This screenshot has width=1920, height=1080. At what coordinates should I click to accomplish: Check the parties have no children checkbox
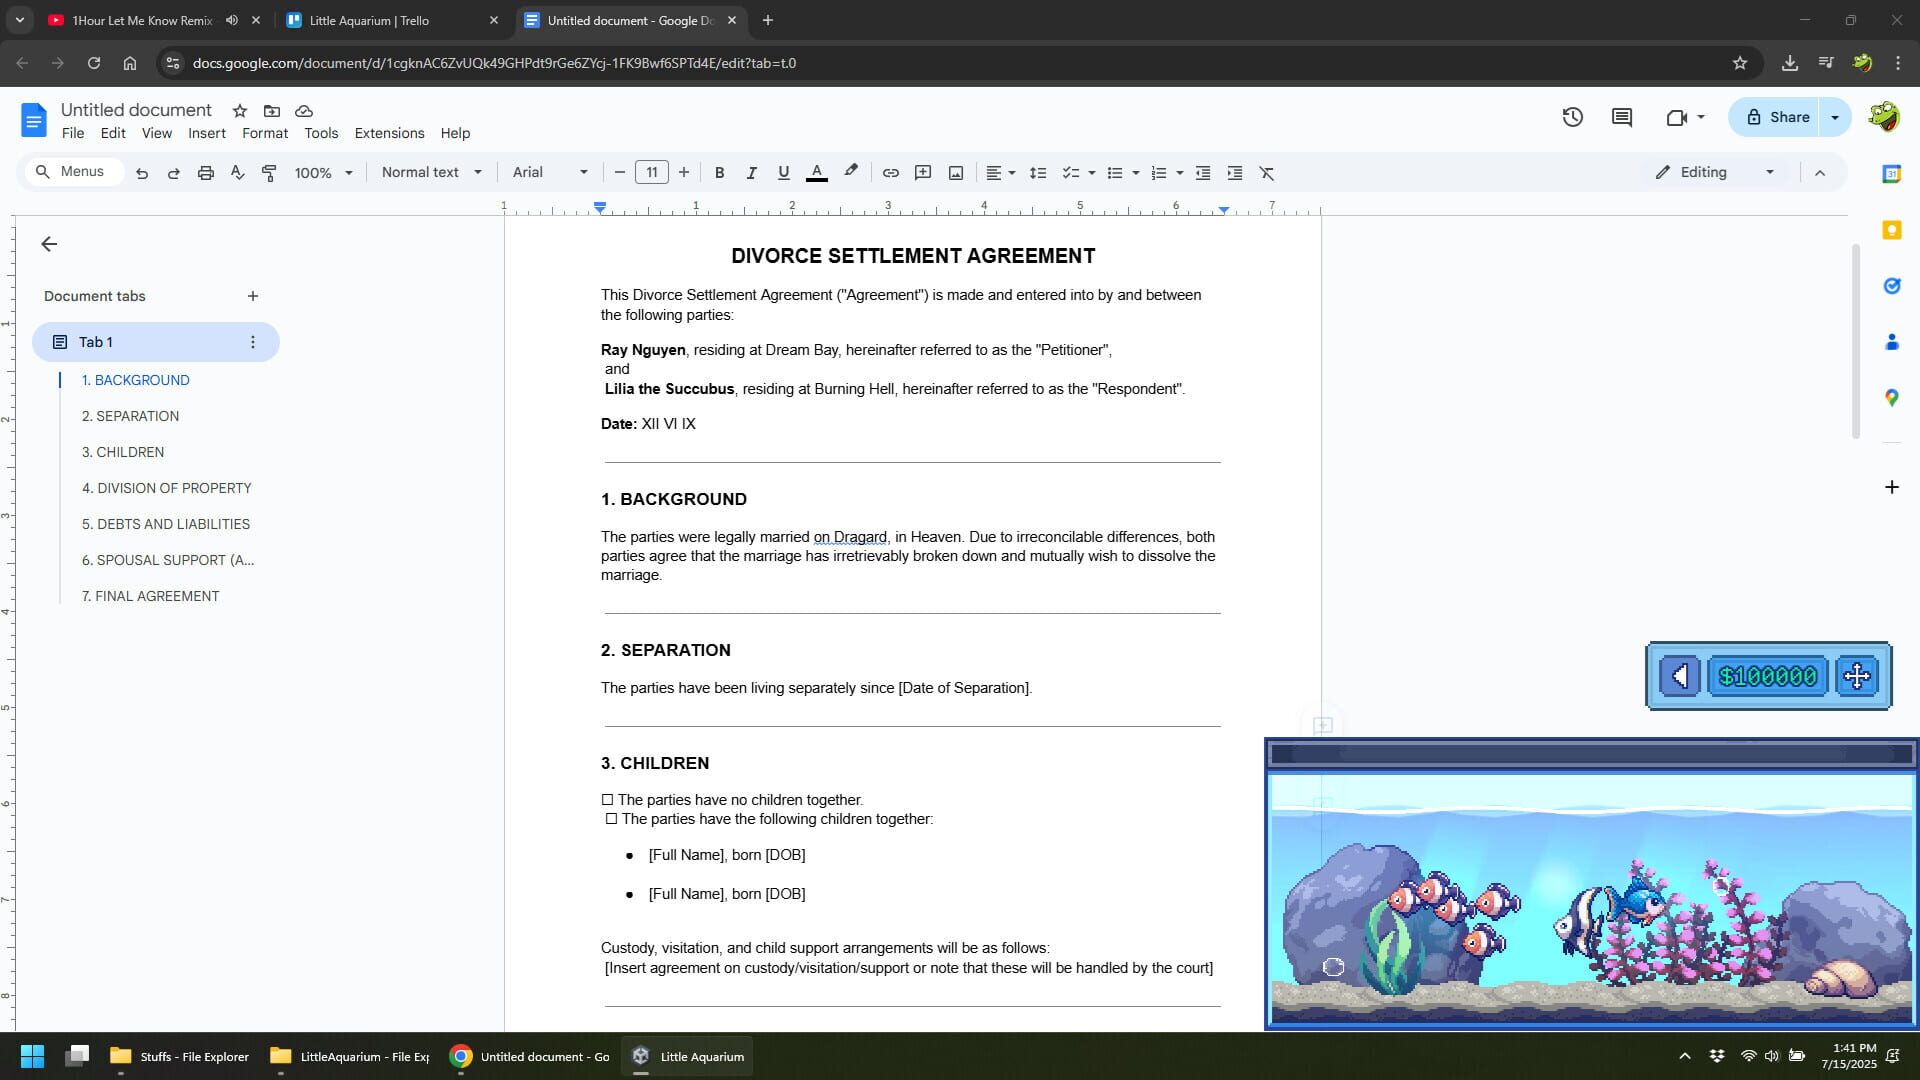pyautogui.click(x=608, y=799)
